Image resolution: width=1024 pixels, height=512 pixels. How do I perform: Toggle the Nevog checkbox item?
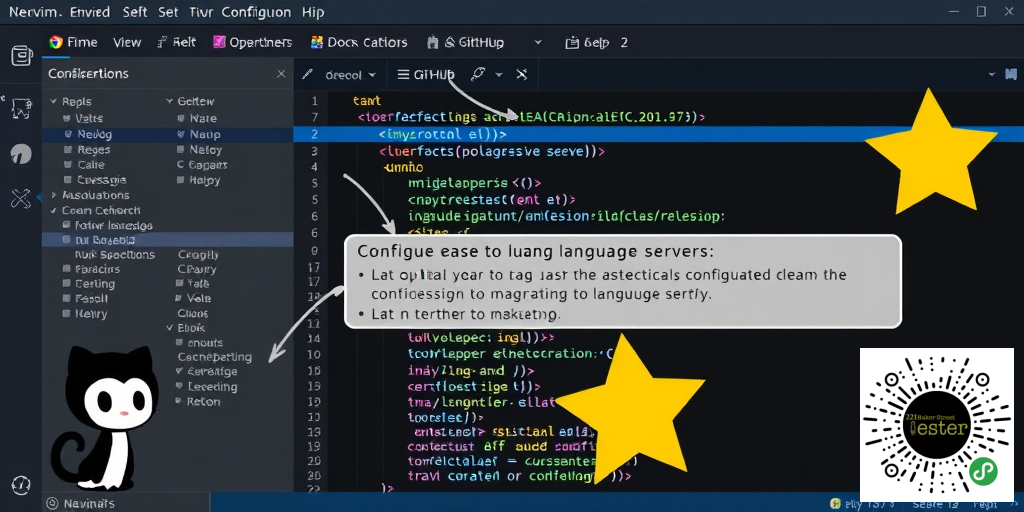click(68, 134)
